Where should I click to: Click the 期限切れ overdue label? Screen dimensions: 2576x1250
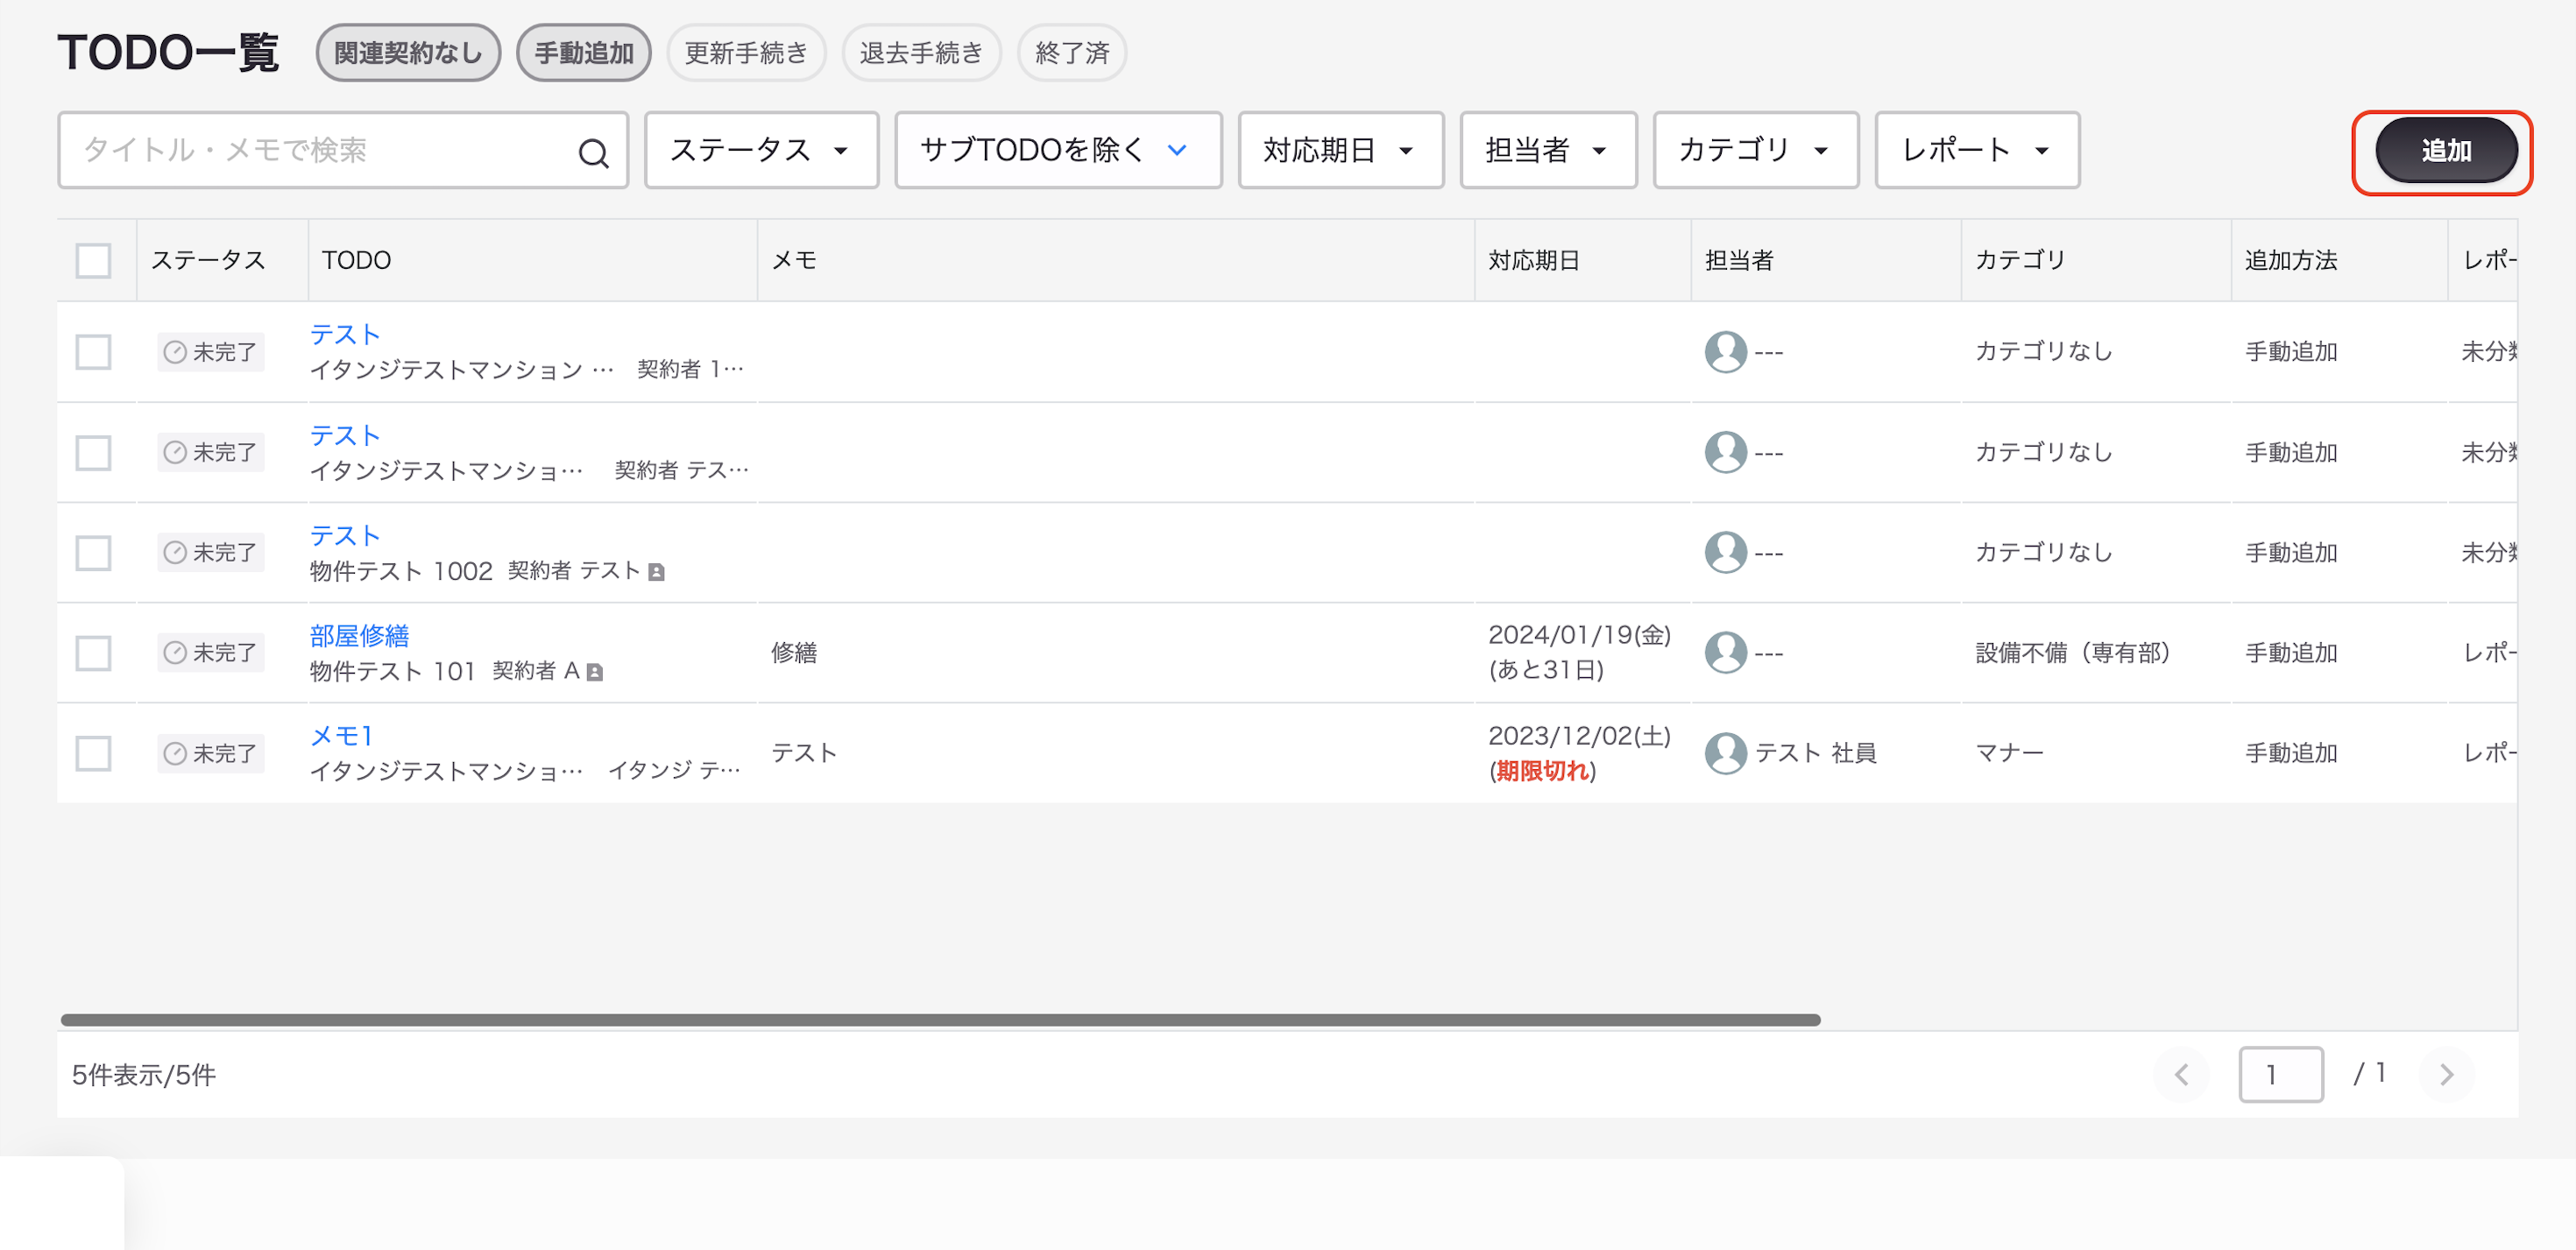coord(1542,771)
